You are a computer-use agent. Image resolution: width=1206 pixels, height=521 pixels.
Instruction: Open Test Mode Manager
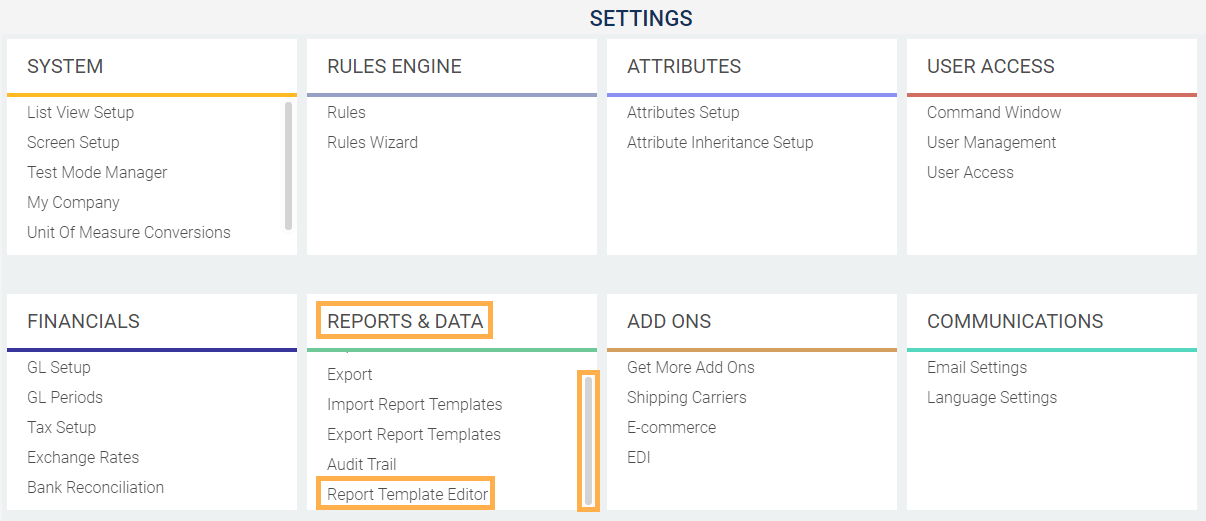click(97, 173)
